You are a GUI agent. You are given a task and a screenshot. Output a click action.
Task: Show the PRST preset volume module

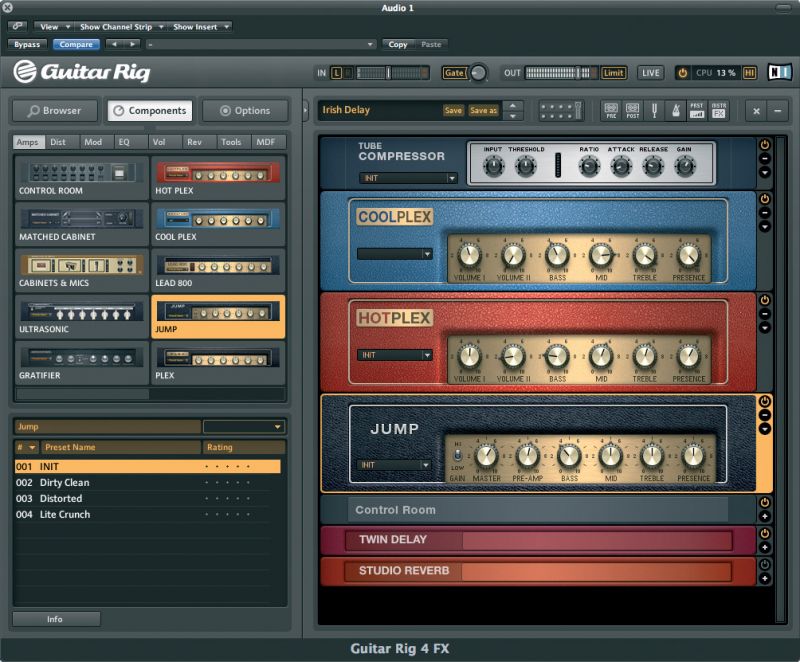[x=697, y=110]
